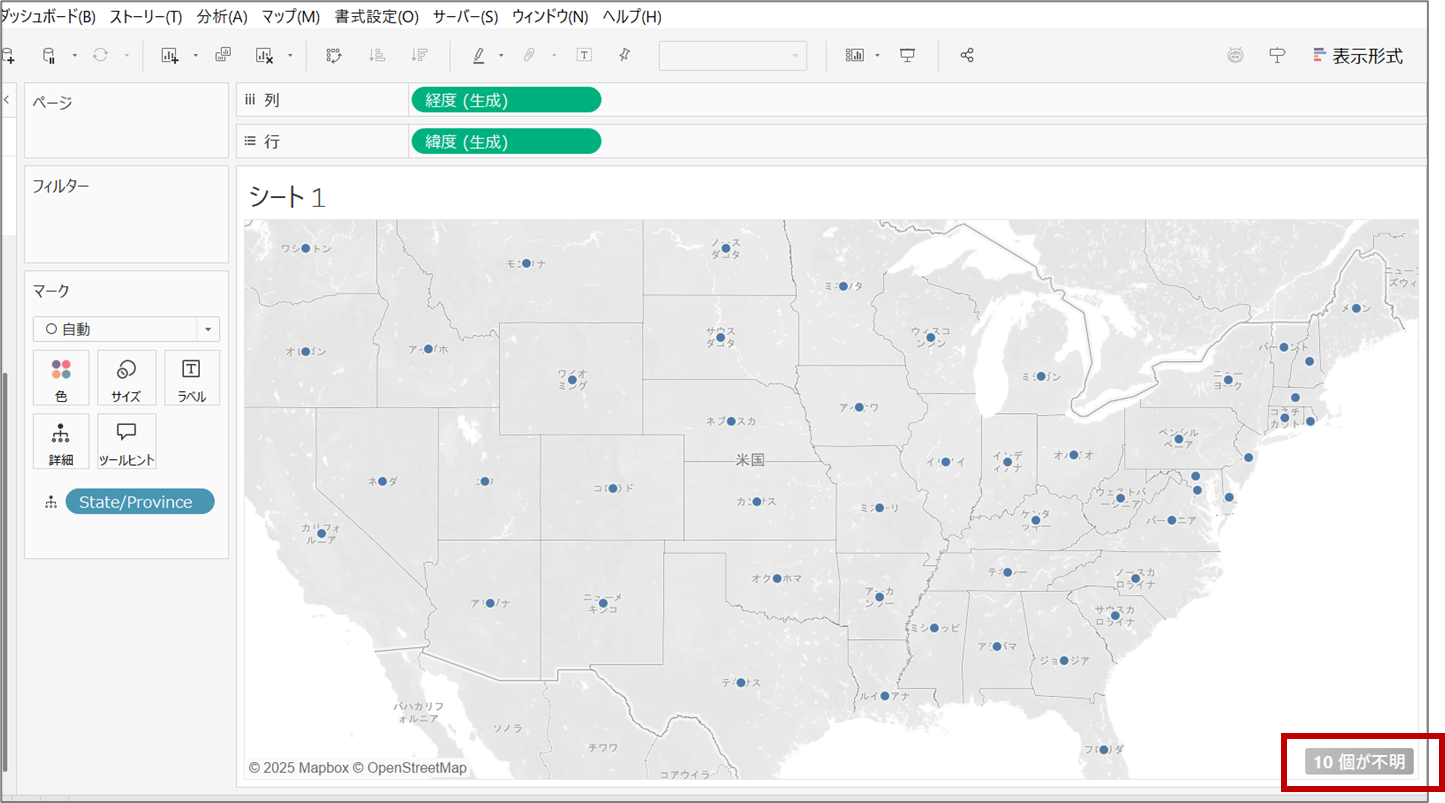Click the ページ shelf header
The height and width of the screenshot is (803, 1445).
pyautogui.click(x=52, y=102)
